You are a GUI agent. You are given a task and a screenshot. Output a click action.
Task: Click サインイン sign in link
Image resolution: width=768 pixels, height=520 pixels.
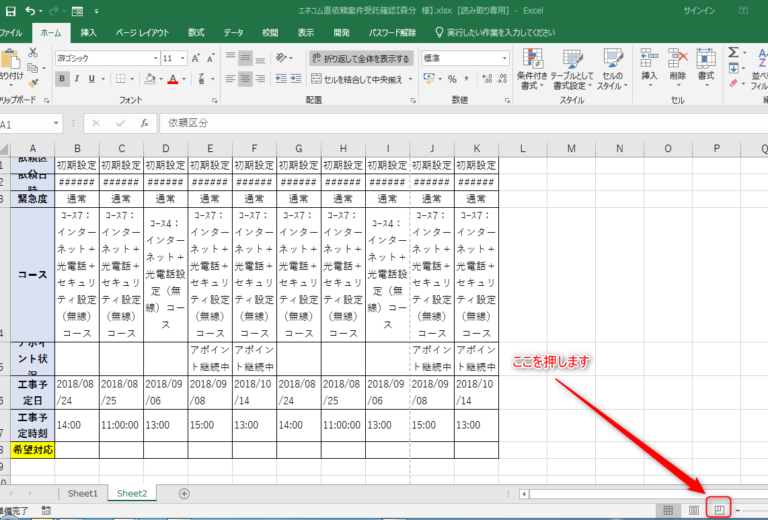click(699, 10)
